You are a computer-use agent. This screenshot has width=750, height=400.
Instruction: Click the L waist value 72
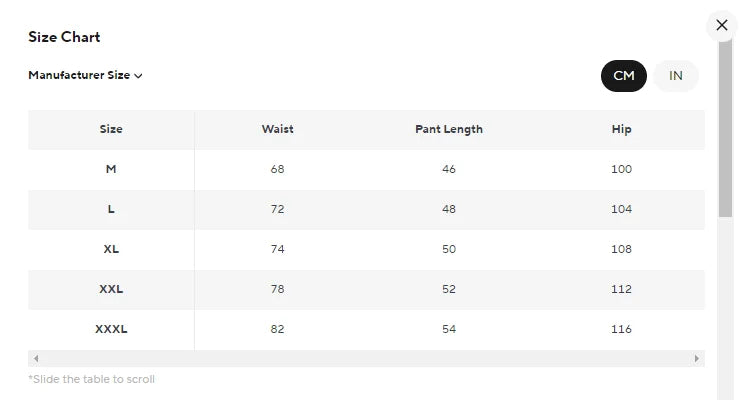[x=277, y=209]
